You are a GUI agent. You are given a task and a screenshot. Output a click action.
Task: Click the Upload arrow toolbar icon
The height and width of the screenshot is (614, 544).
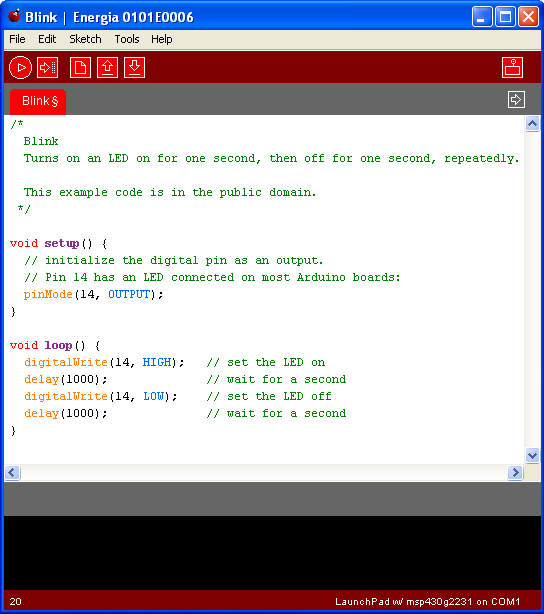point(48,67)
